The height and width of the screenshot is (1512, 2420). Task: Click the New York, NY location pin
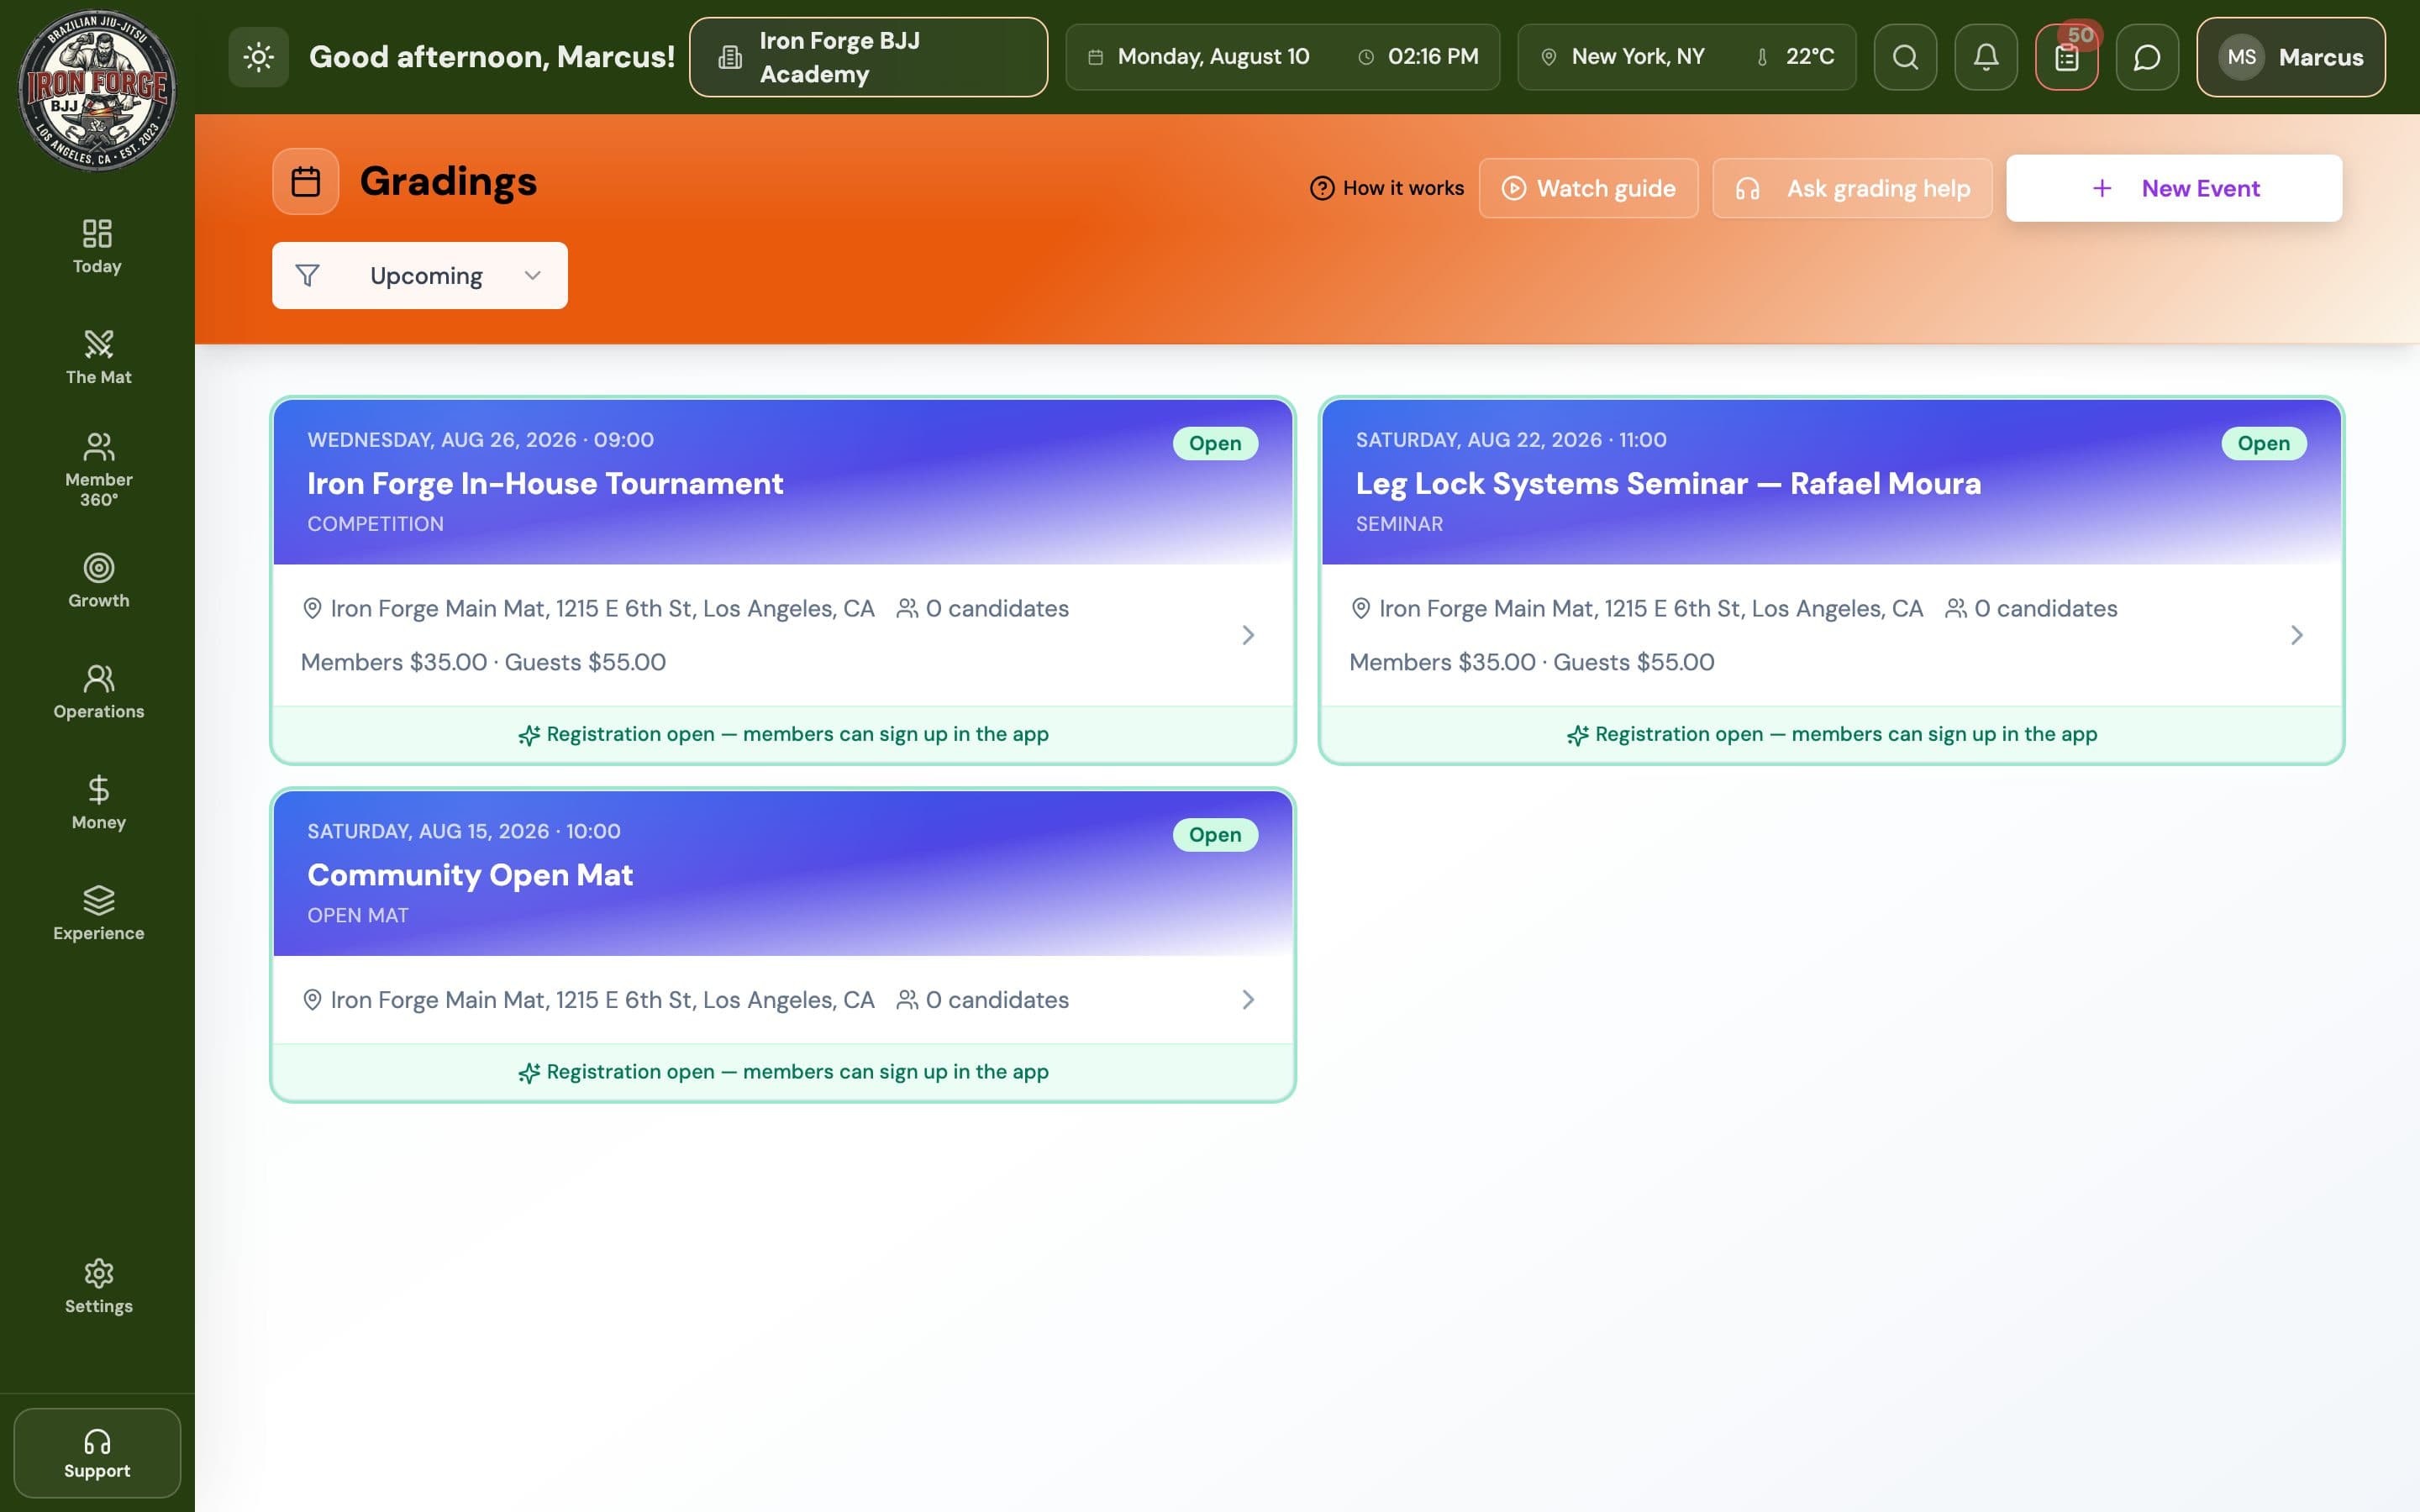(x=1548, y=57)
